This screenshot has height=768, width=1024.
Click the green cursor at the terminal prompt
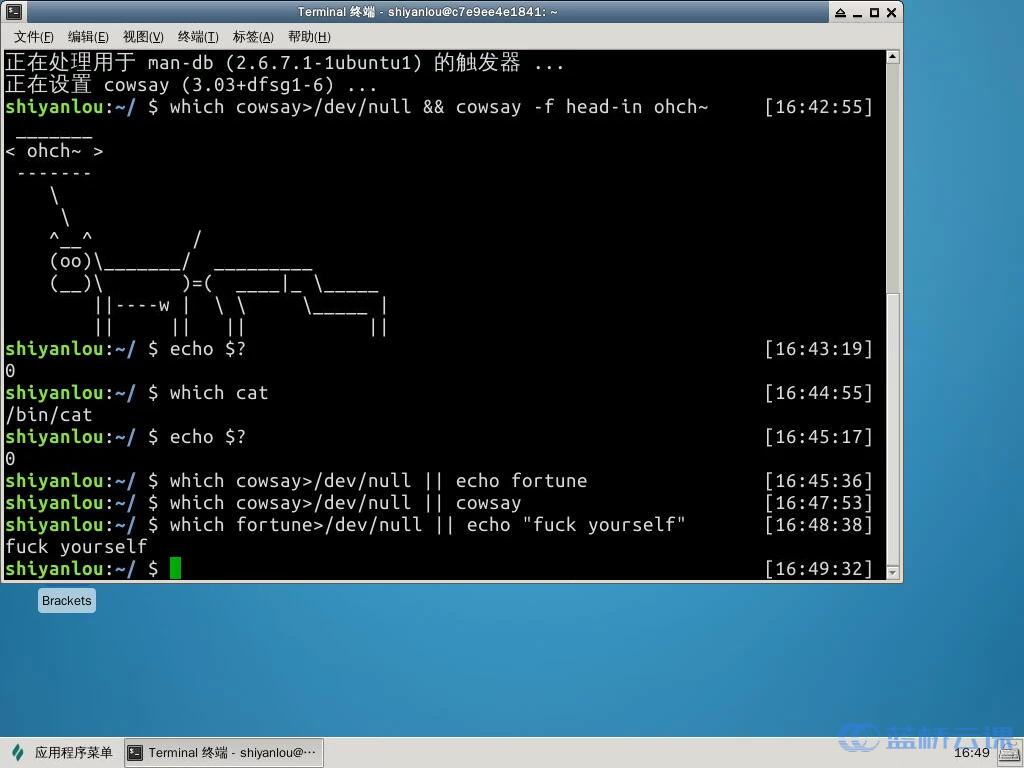(176, 569)
